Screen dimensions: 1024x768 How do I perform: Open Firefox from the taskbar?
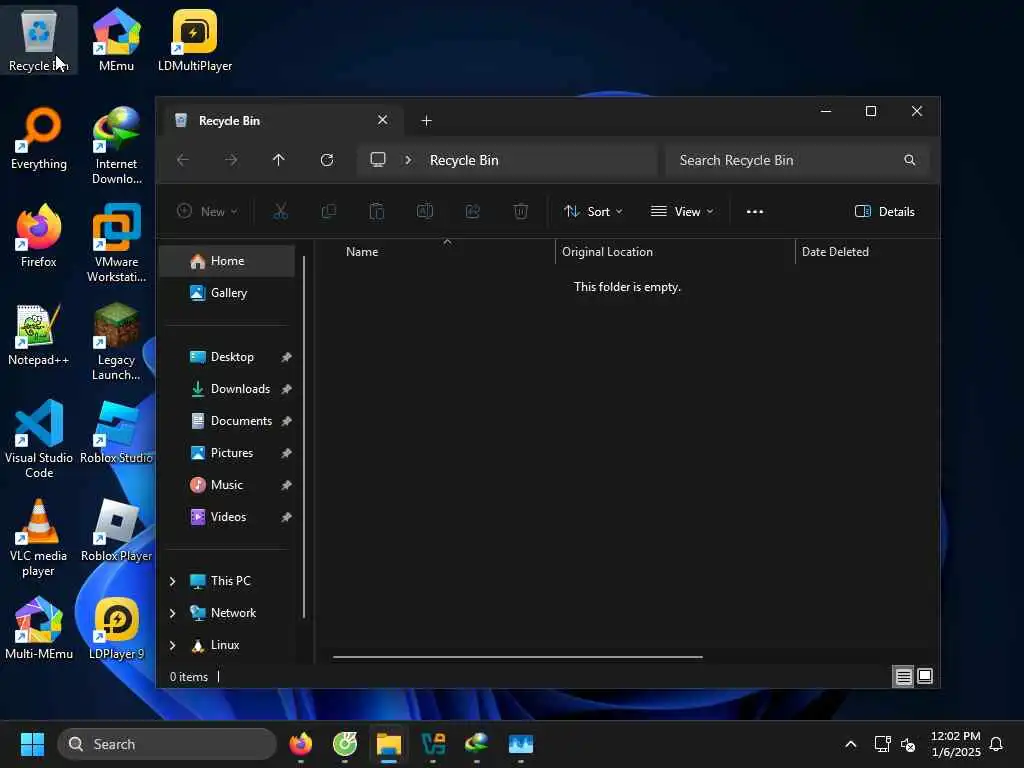pyautogui.click(x=300, y=744)
